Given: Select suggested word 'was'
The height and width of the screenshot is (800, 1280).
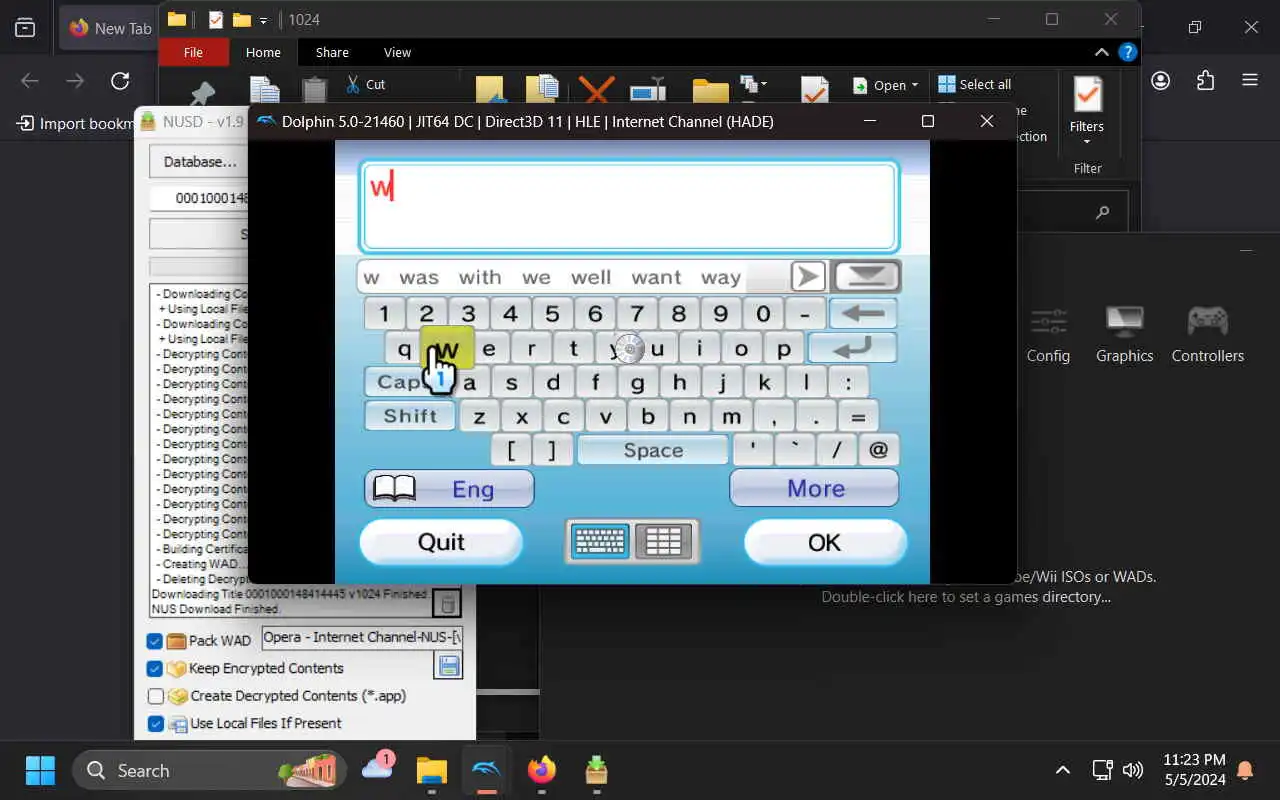Looking at the screenshot, I should [419, 277].
